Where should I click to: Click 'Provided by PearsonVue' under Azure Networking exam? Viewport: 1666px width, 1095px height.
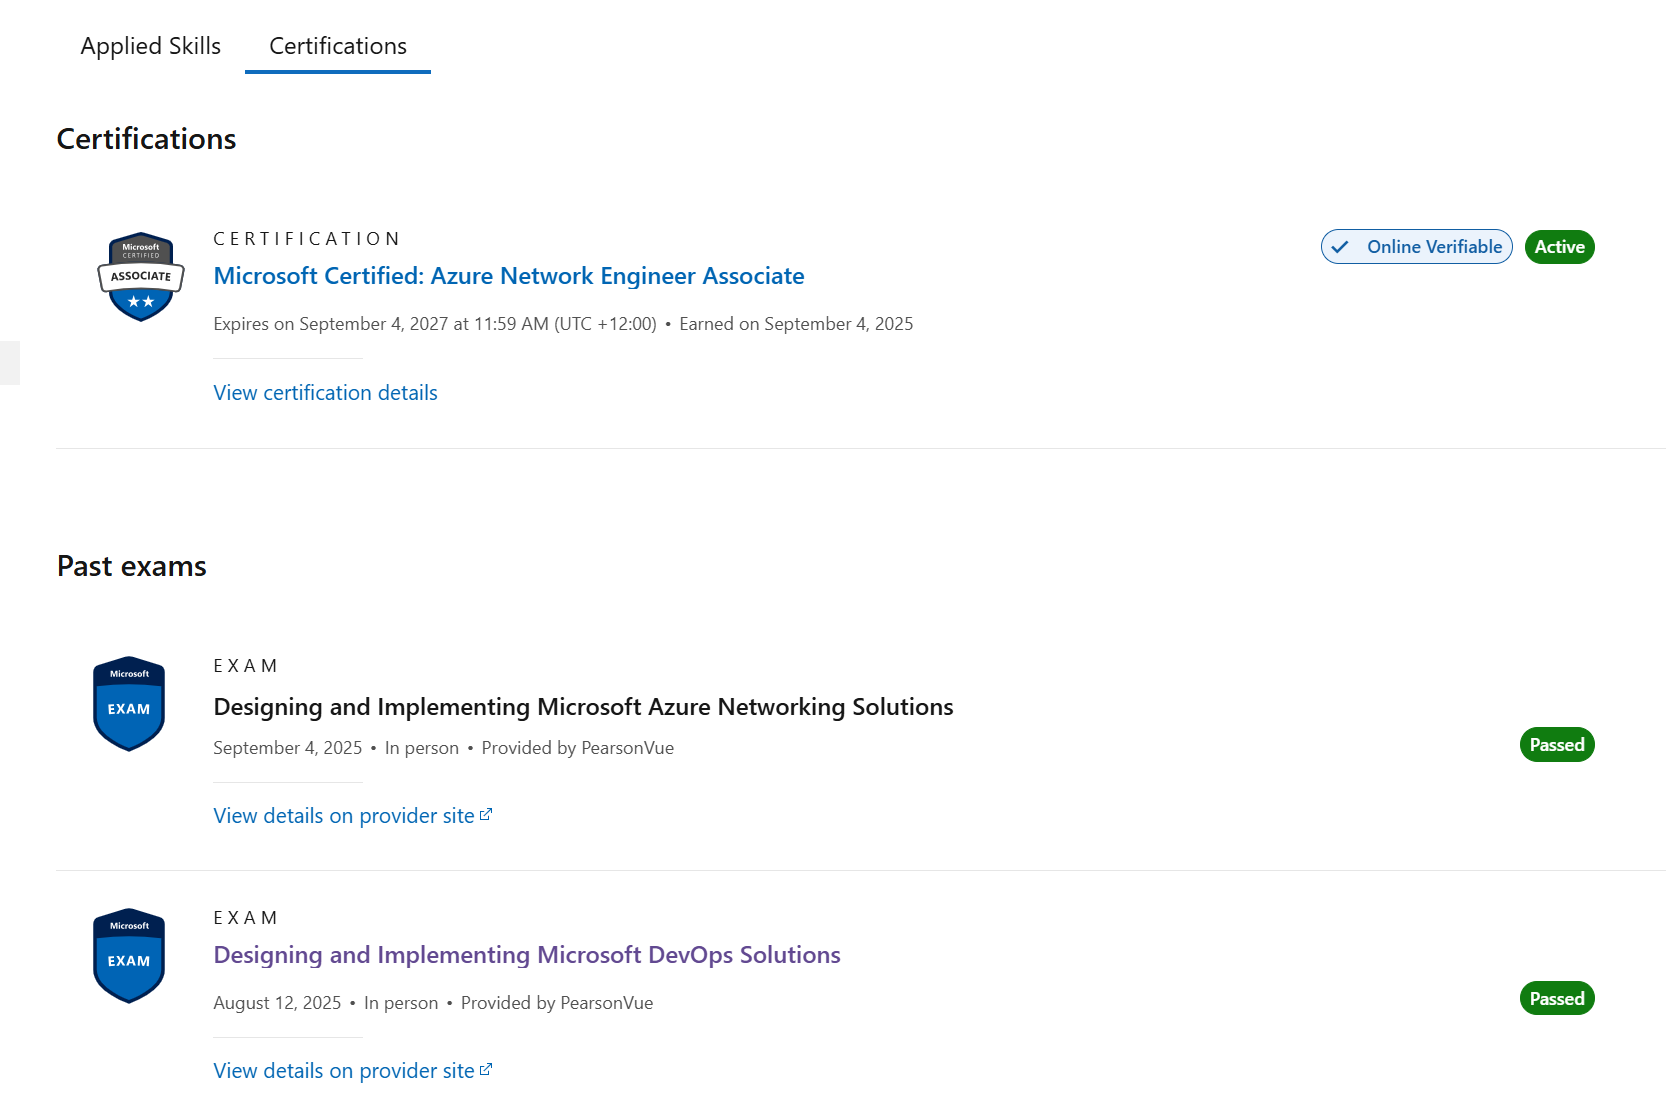coord(578,748)
